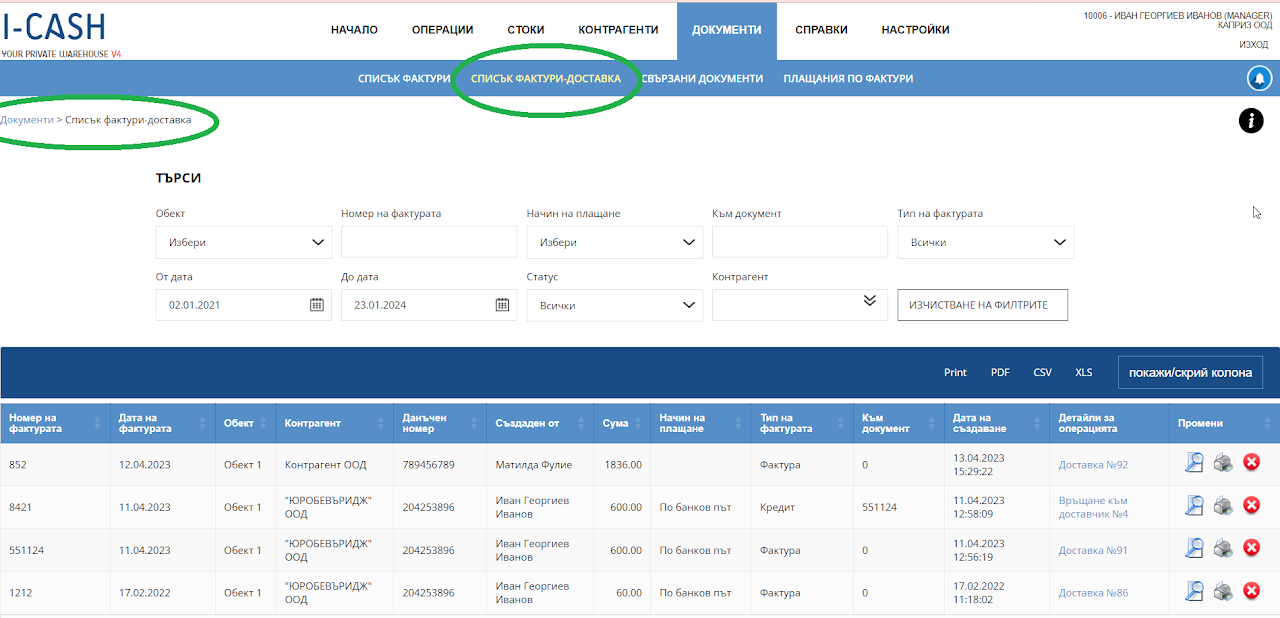The image size is (1280, 618).
Task: Open the Тип на фактурата dropdown
Action: pyautogui.click(x=986, y=242)
